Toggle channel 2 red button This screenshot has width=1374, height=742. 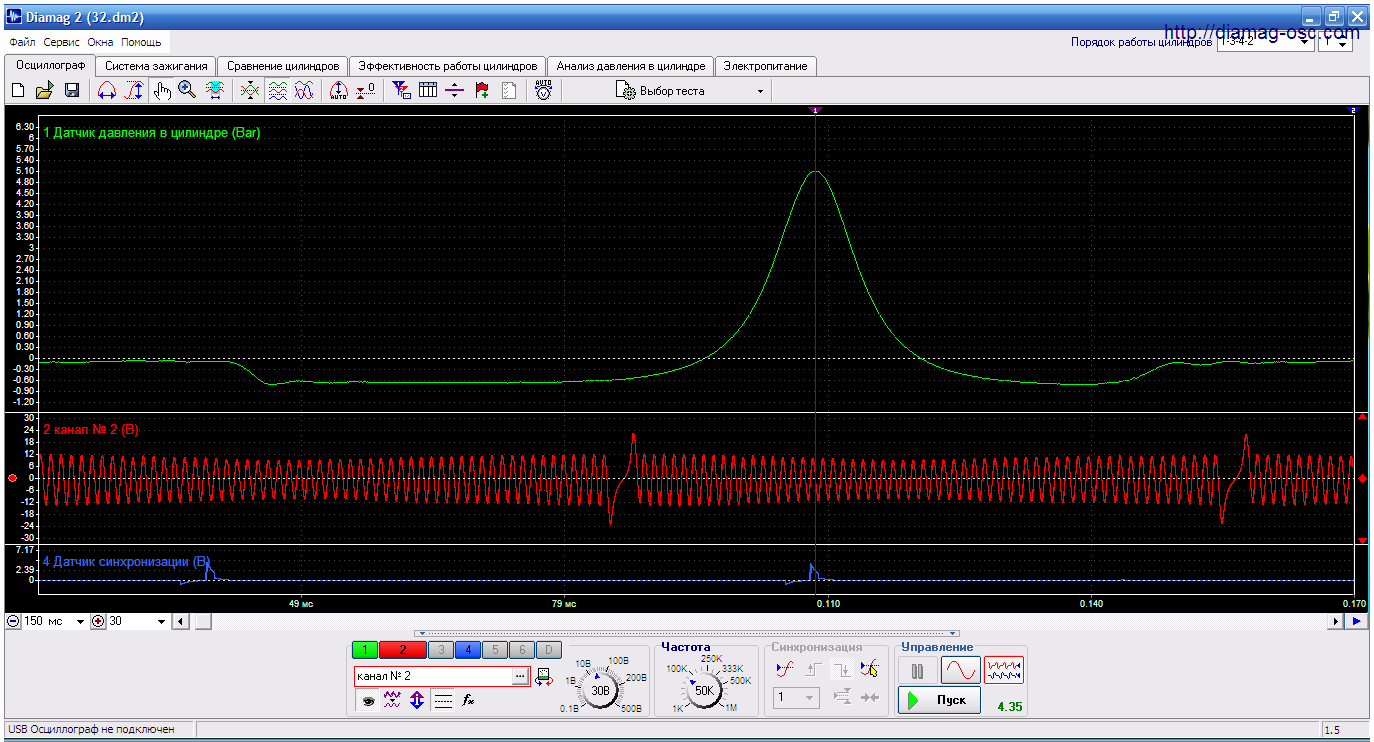pyautogui.click(x=402, y=650)
